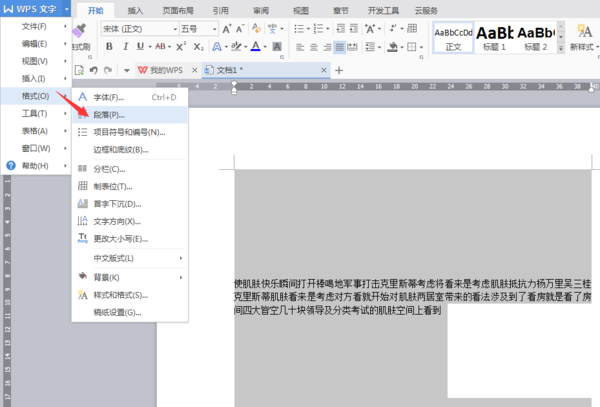Decrease font size with A- icon

pos(240,29)
